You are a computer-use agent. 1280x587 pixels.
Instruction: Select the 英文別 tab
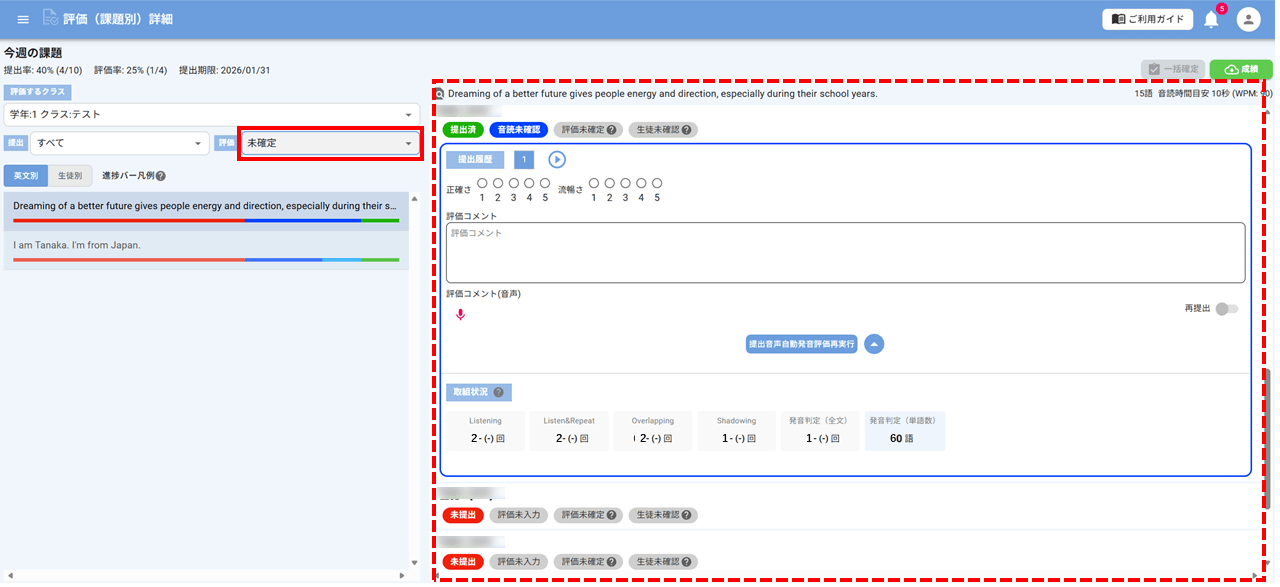click(x=26, y=176)
